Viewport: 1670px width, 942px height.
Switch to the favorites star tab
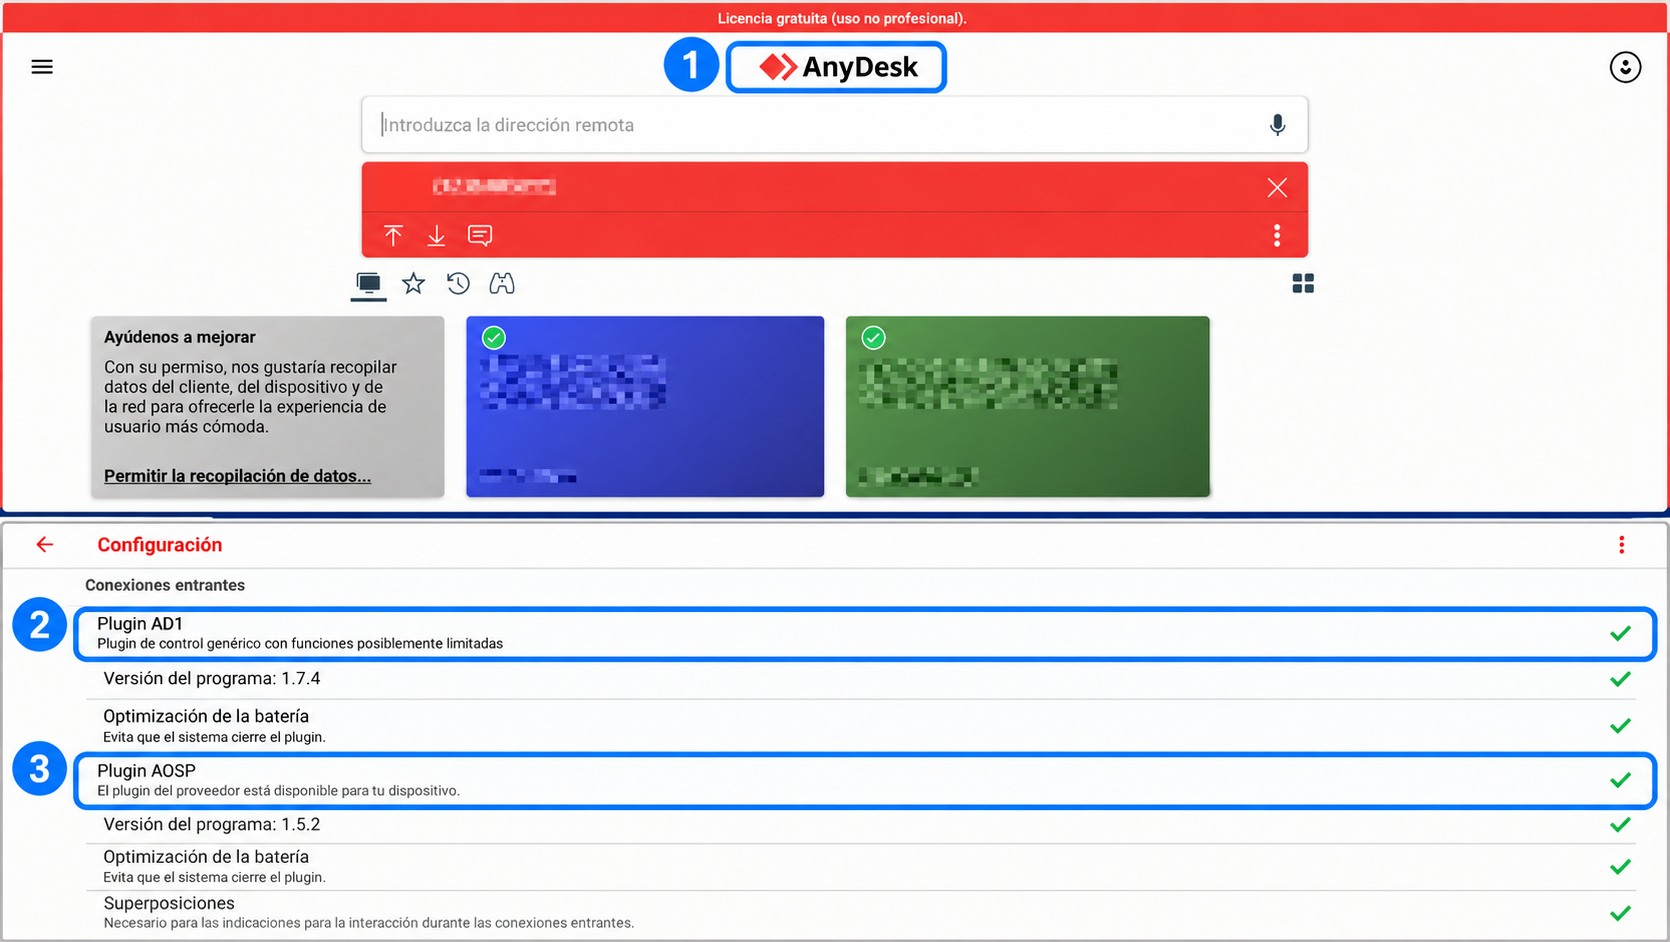coord(413,284)
